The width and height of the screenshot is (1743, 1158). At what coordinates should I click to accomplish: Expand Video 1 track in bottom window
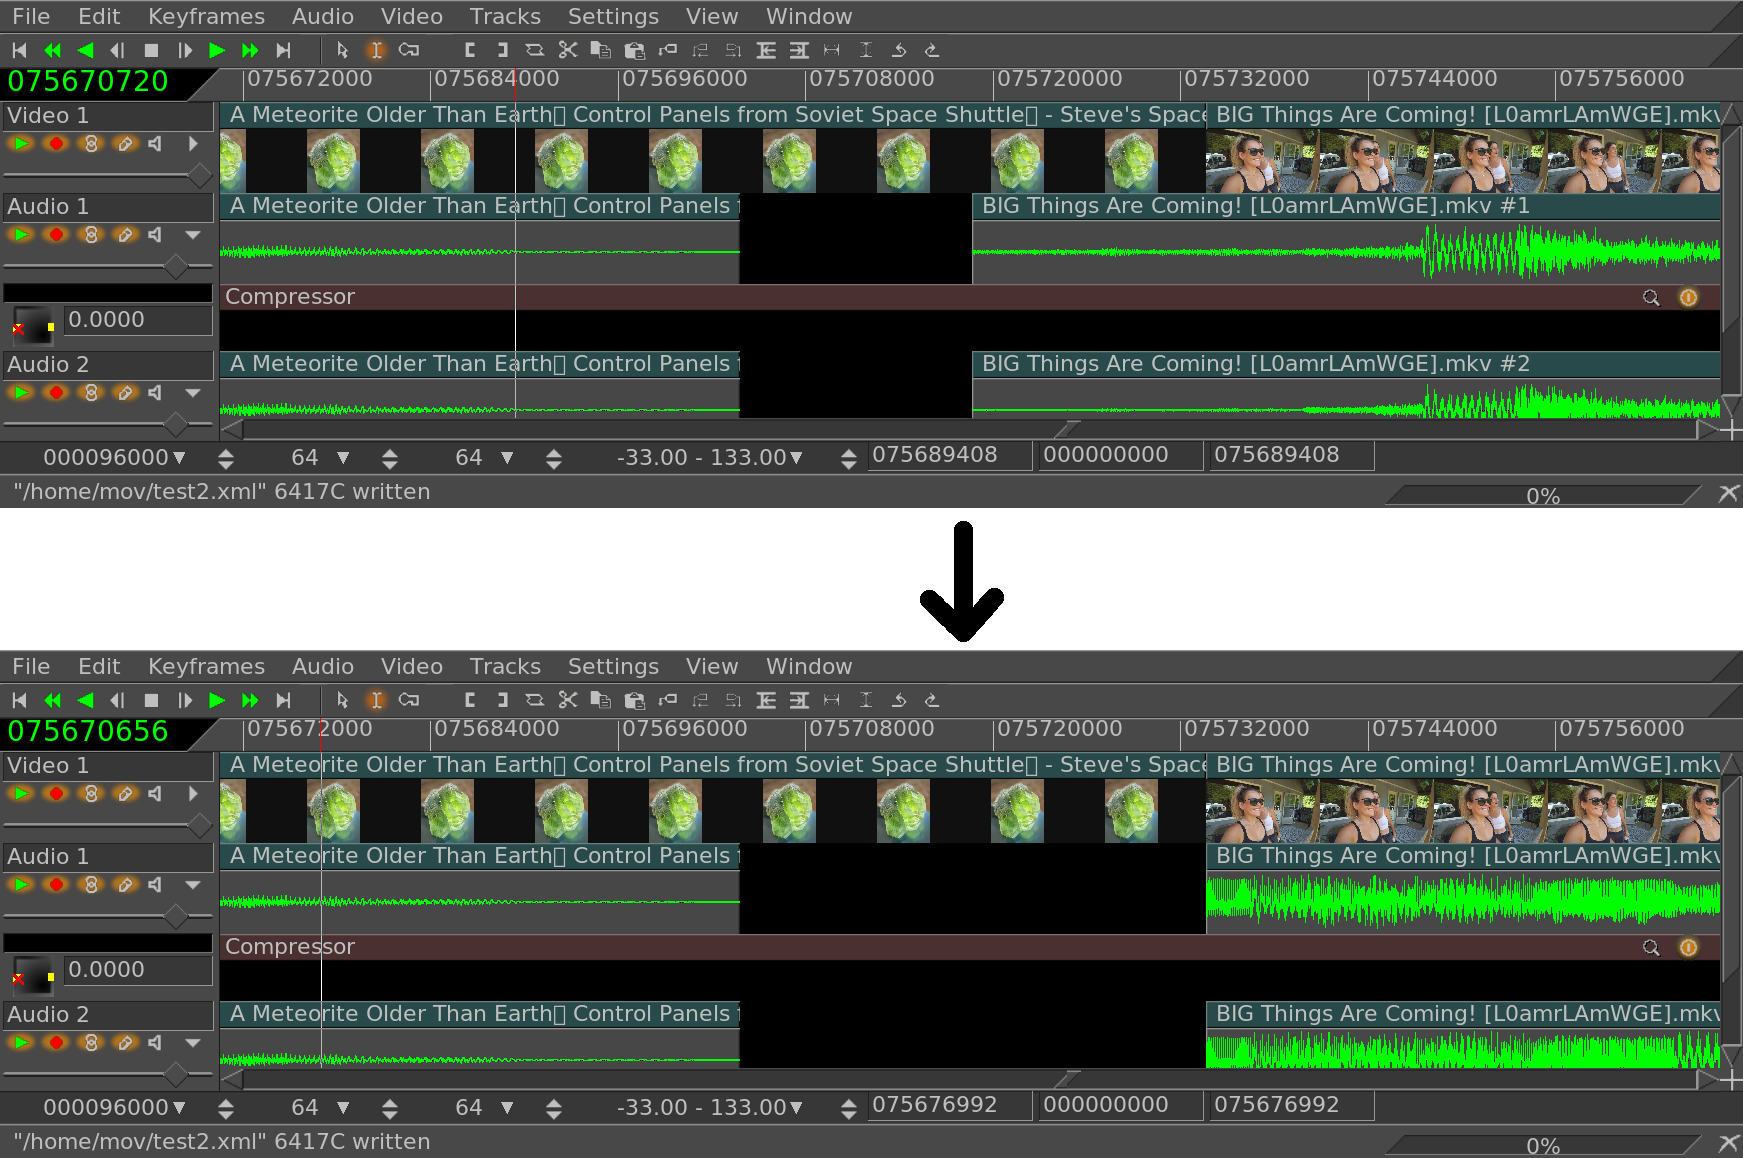pos(193,794)
